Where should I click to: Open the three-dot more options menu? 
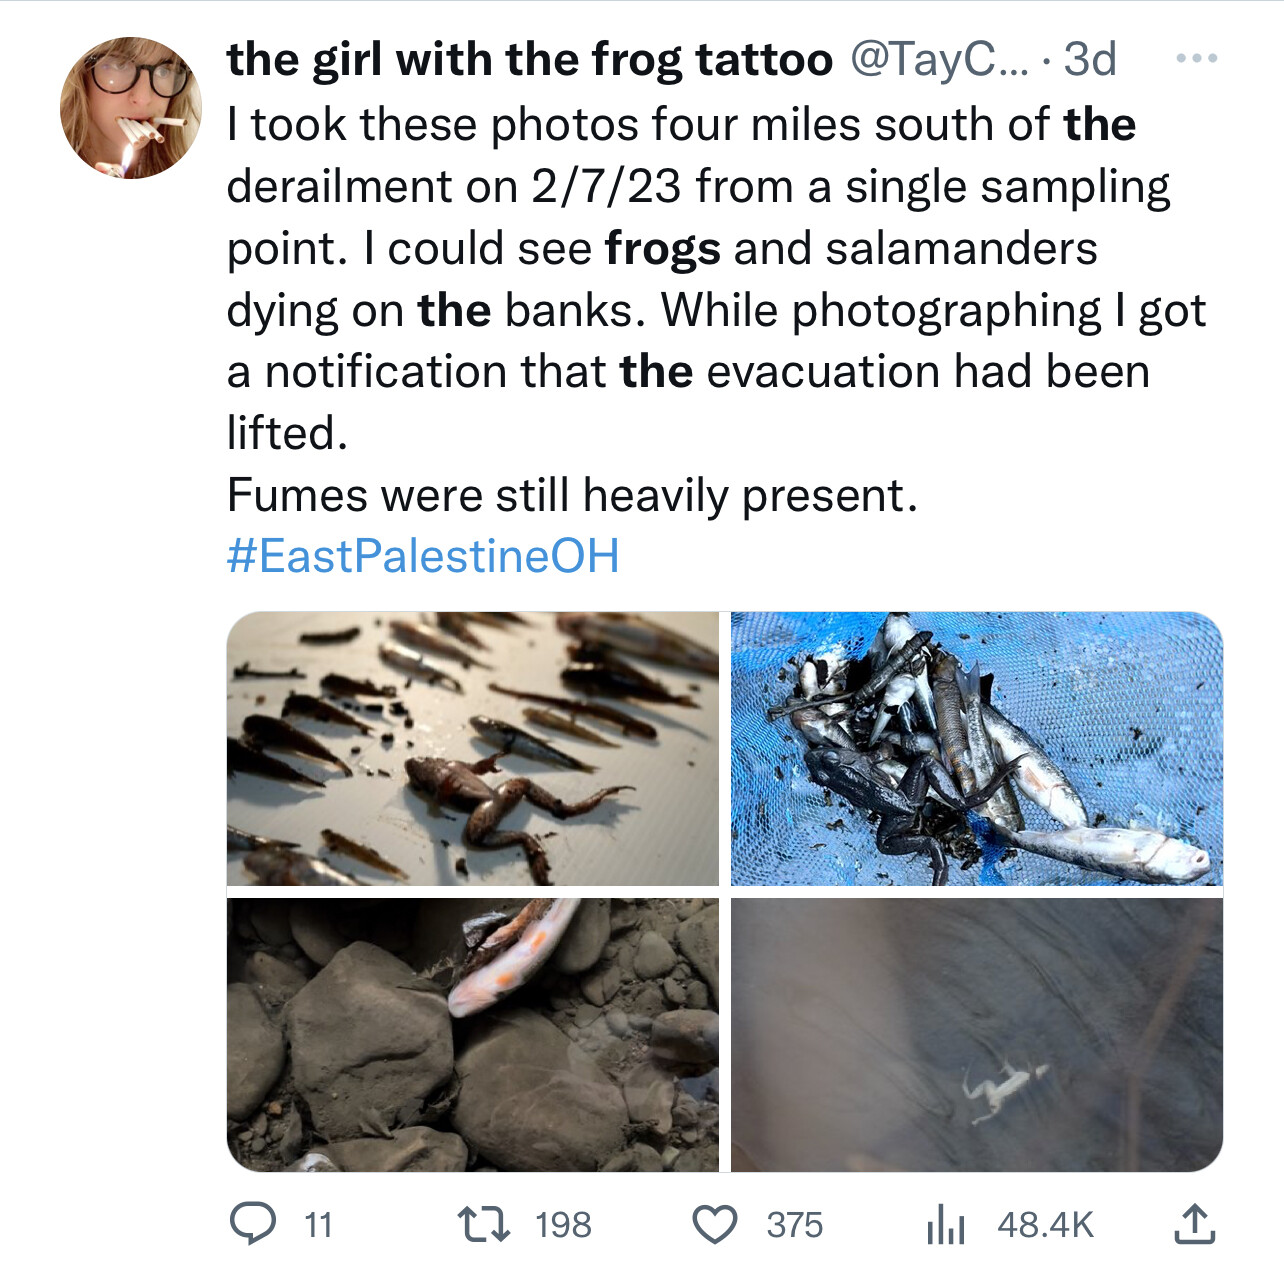[x=1196, y=59]
